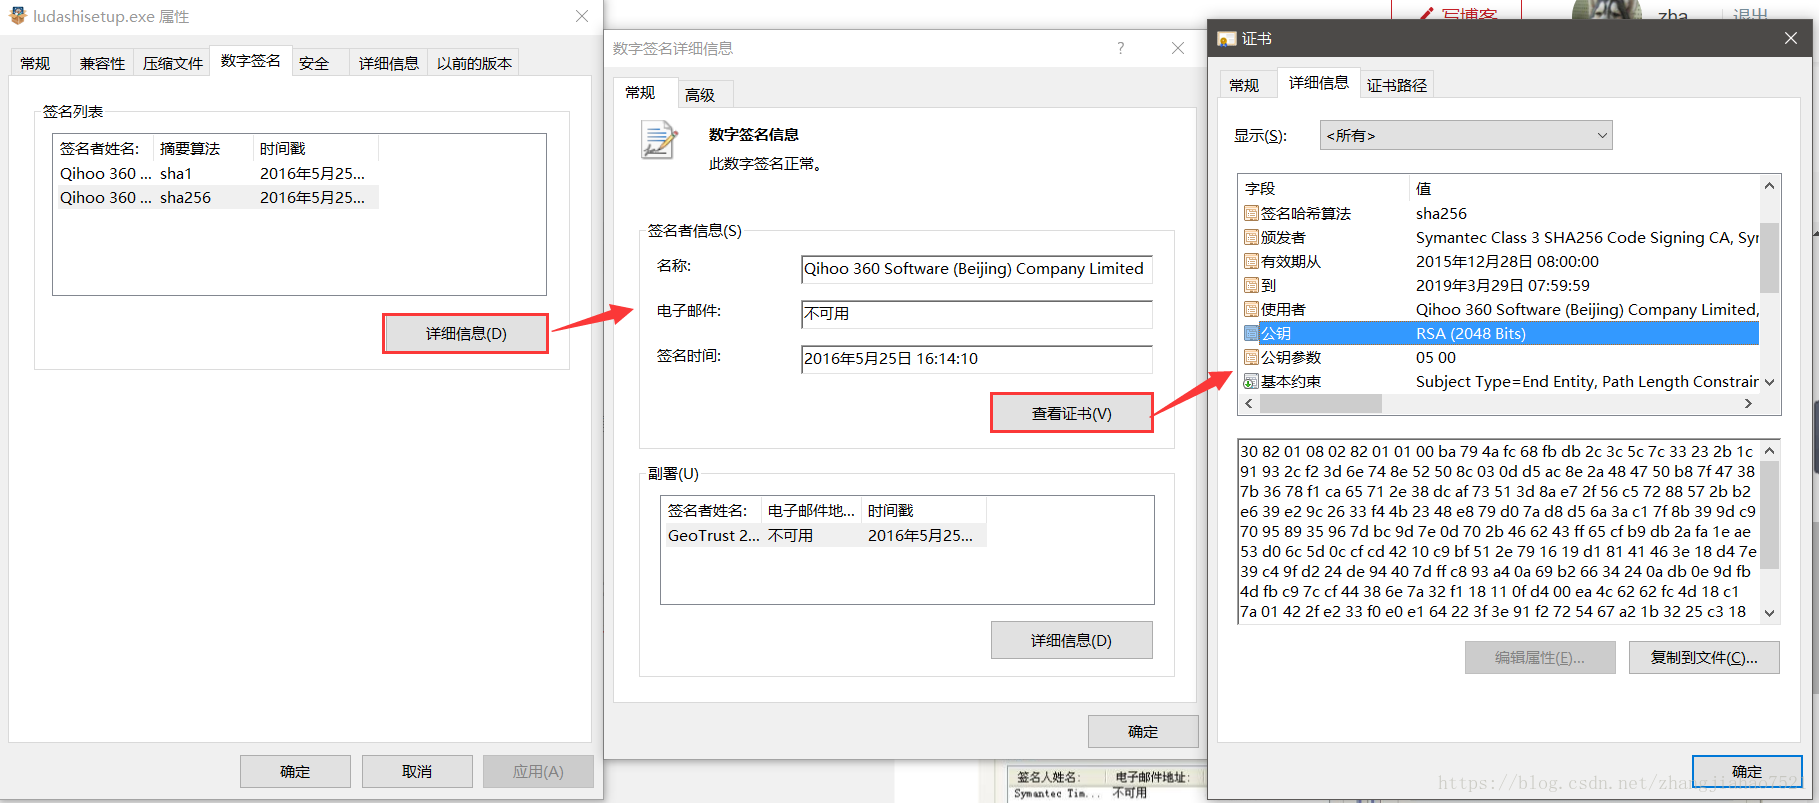Select the Subject Type=End Entity value

pos(1587,381)
